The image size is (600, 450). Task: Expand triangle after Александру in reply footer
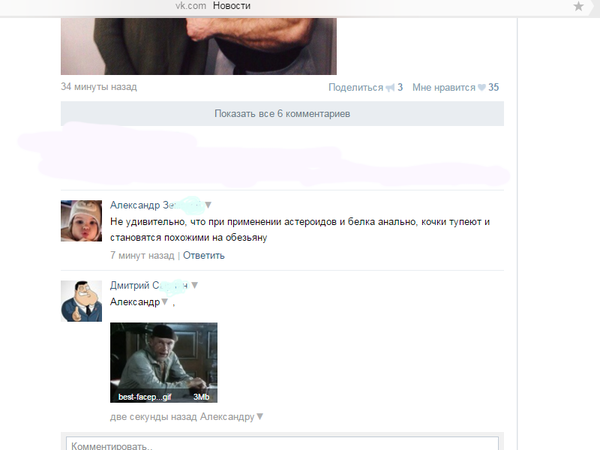pos(260,417)
